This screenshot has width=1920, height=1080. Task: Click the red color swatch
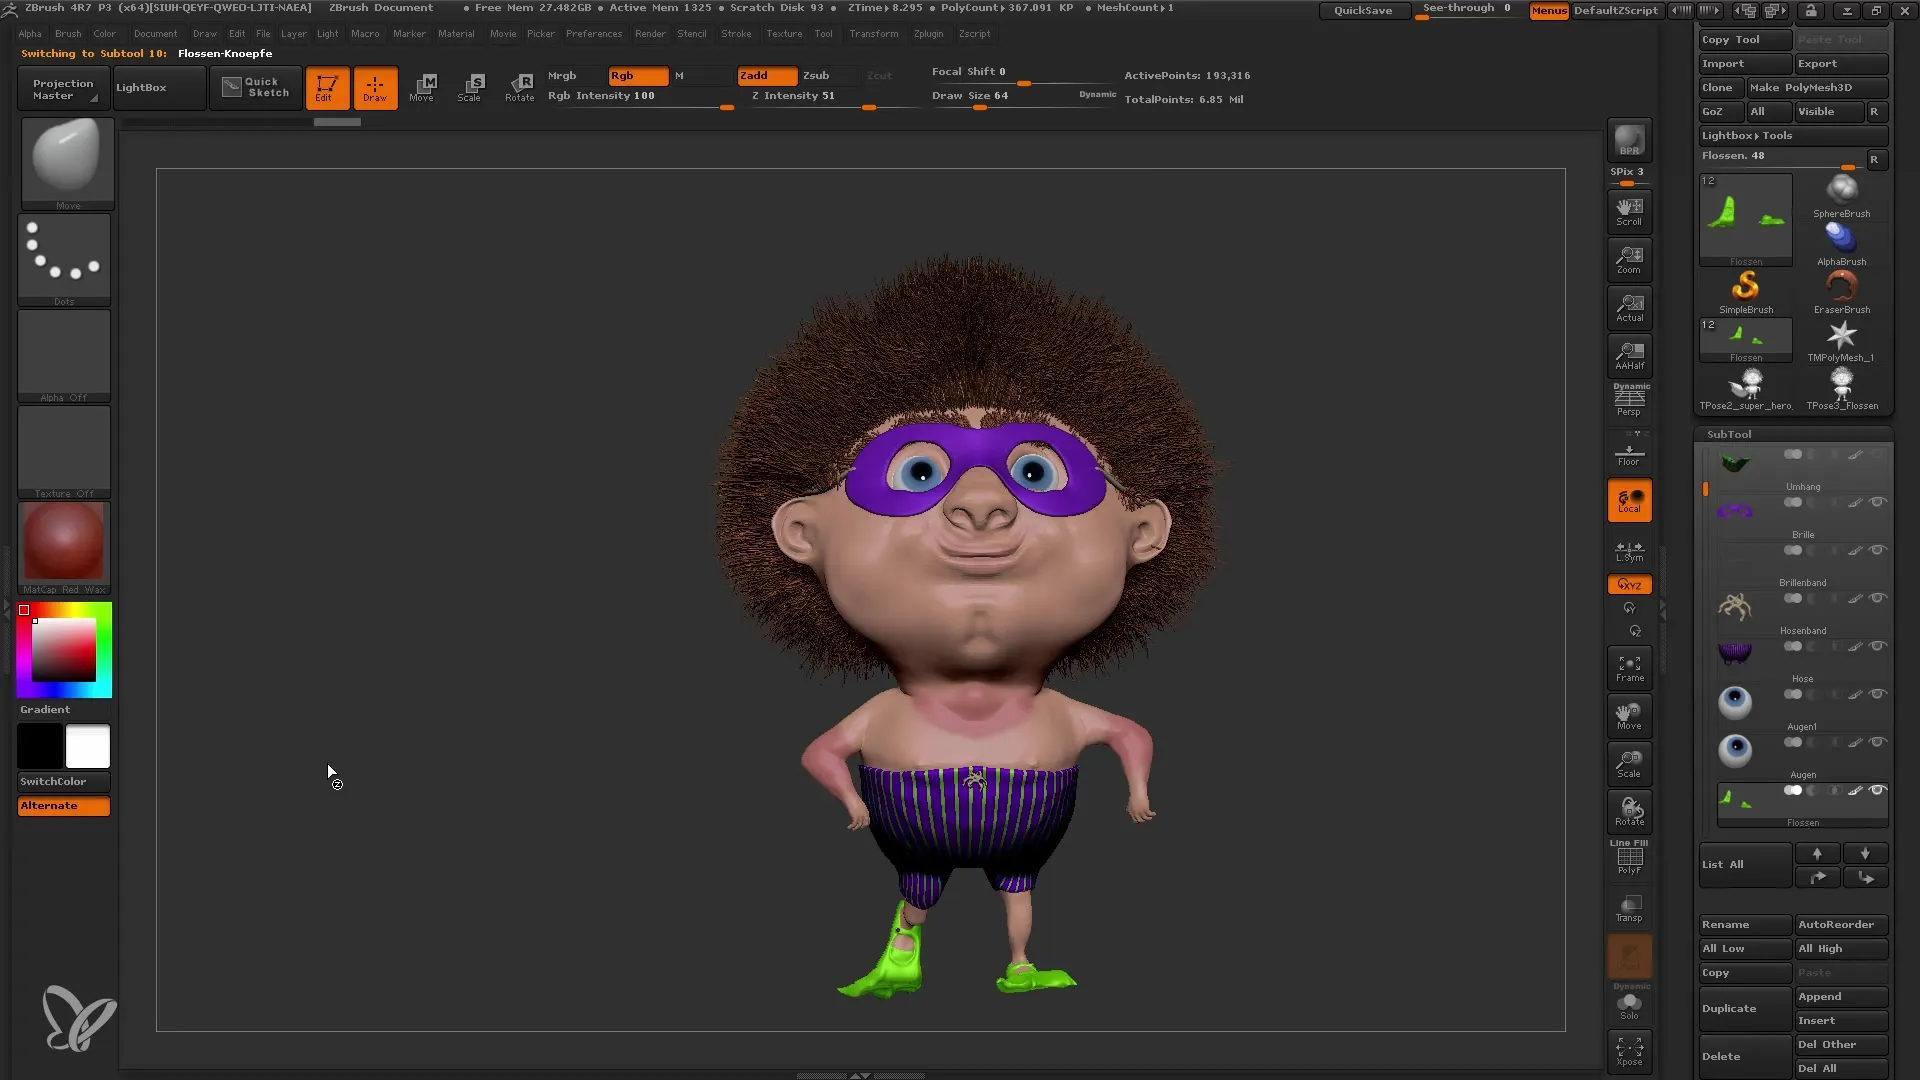point(24,608)
